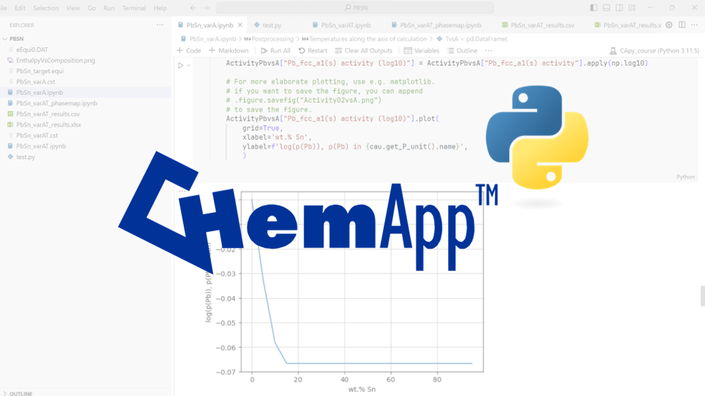This screenshot has height=396, width=705.
Task: Add a new Code cell
Action: tap(189, 51)
